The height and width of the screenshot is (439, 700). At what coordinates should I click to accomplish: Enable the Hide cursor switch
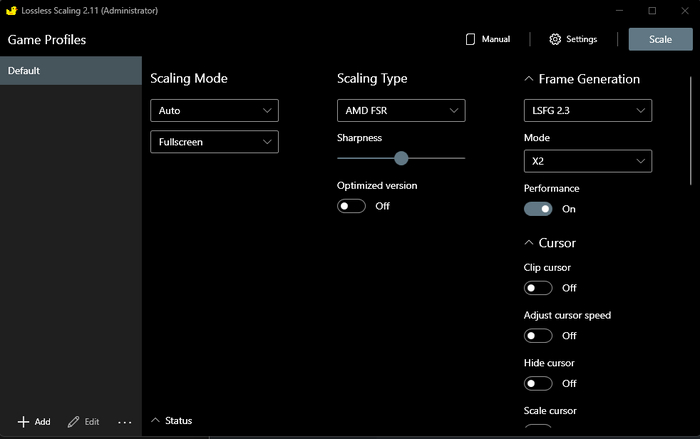538,383
